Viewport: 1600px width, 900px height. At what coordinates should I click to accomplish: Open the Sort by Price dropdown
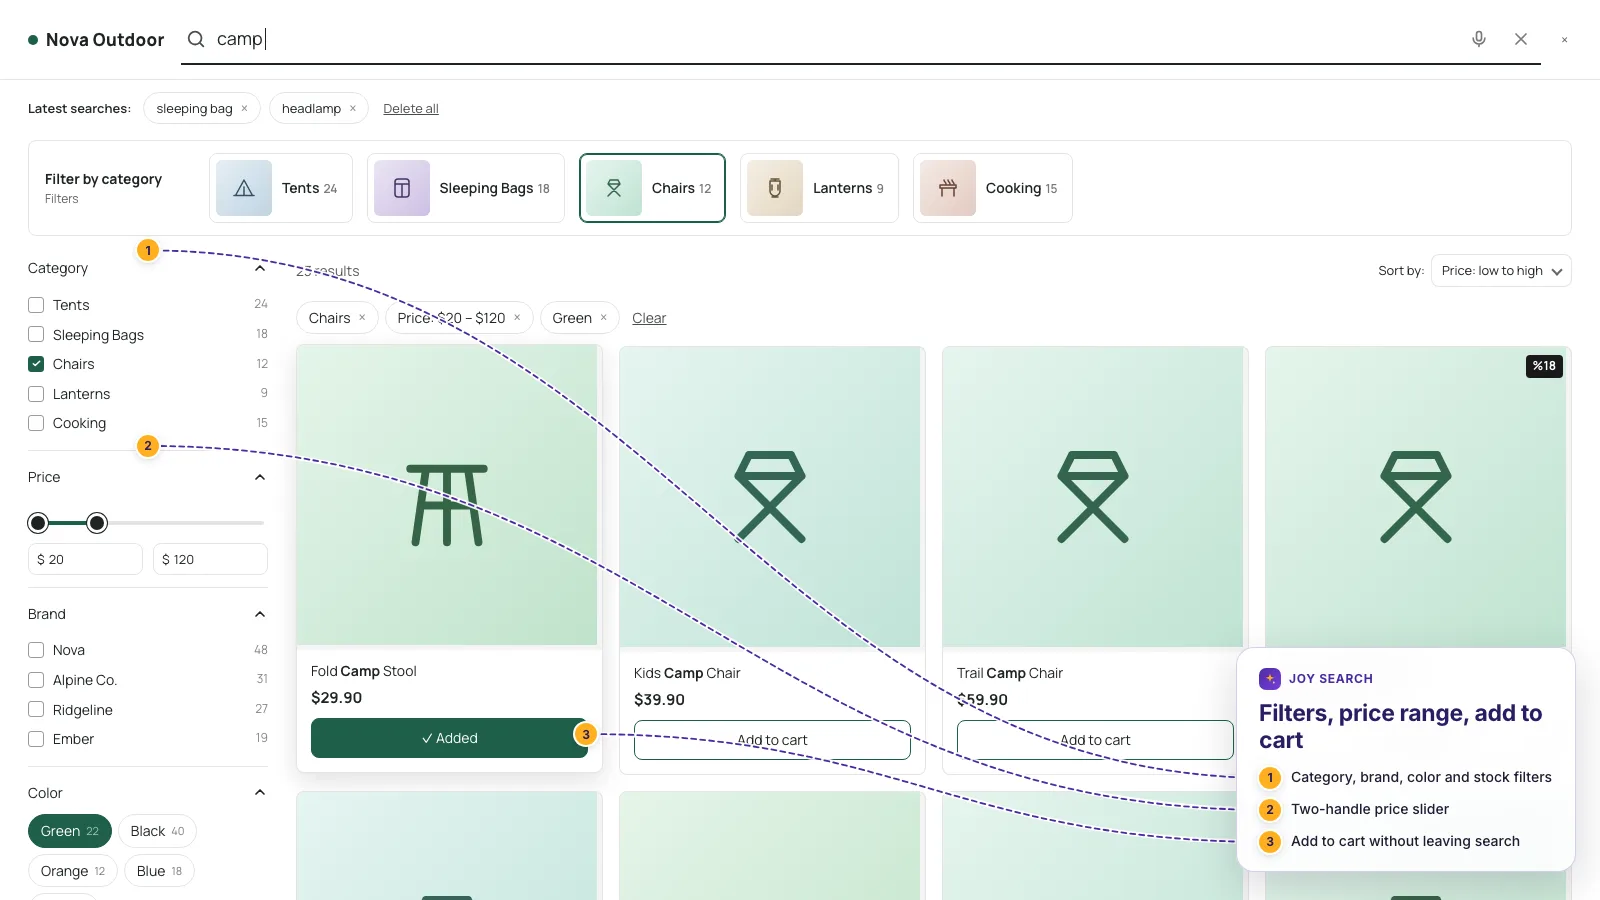[x=1501, y=271]
